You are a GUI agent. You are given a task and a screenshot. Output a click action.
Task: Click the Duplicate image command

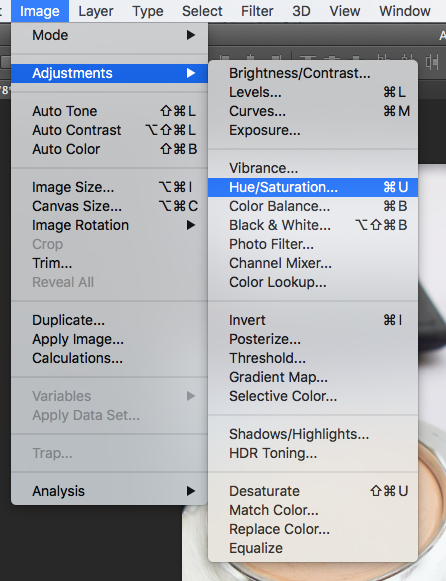coord(109,320)
